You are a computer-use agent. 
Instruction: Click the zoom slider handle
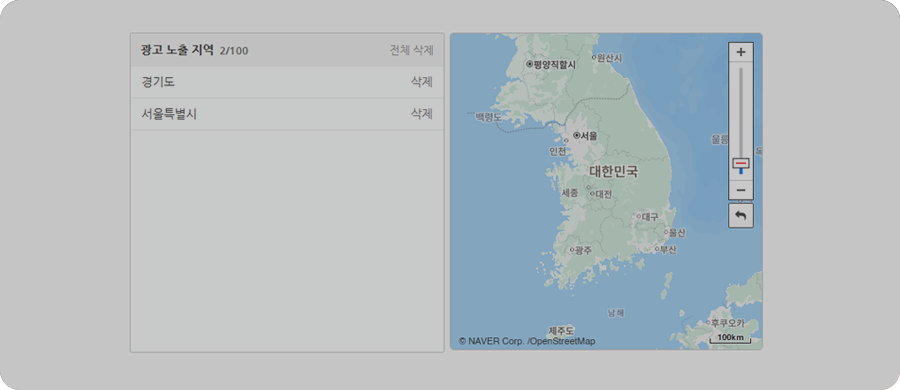coord(740,164)
